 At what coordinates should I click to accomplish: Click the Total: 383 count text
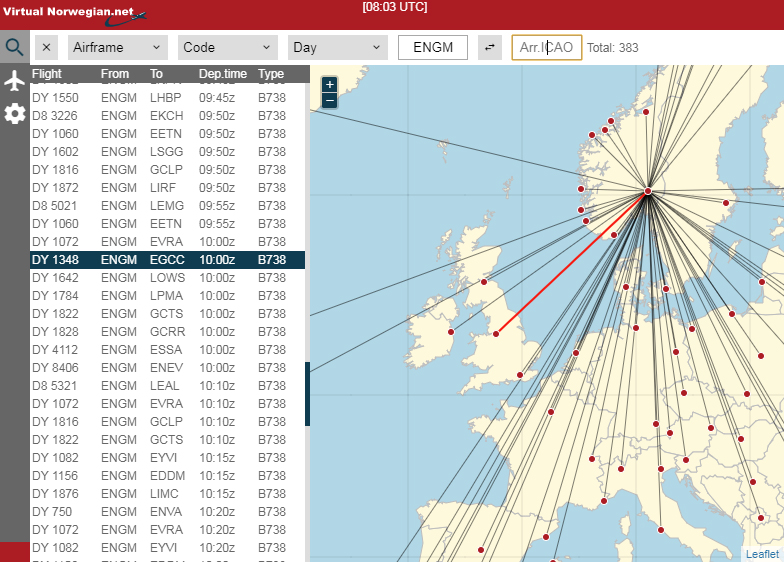(612, 48)
